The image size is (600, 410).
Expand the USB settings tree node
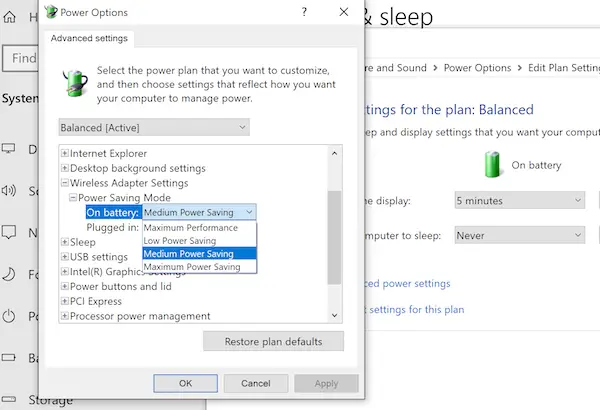(x=65, y=257)
